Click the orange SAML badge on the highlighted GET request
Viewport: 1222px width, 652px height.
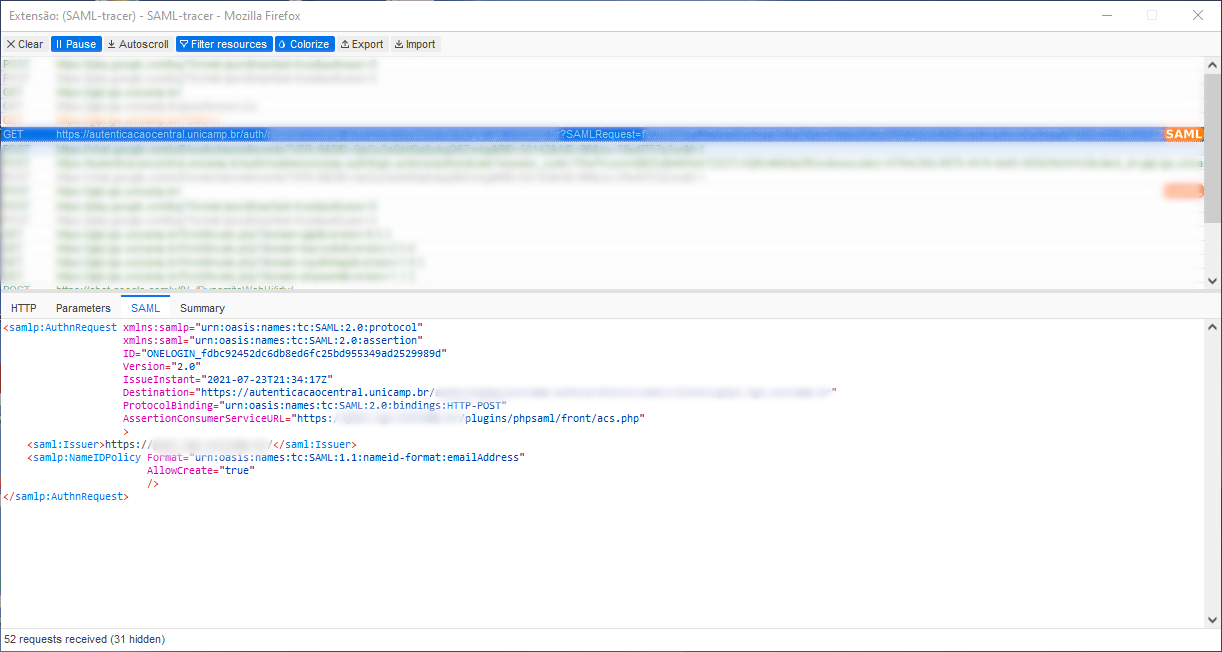(1182, 133)
